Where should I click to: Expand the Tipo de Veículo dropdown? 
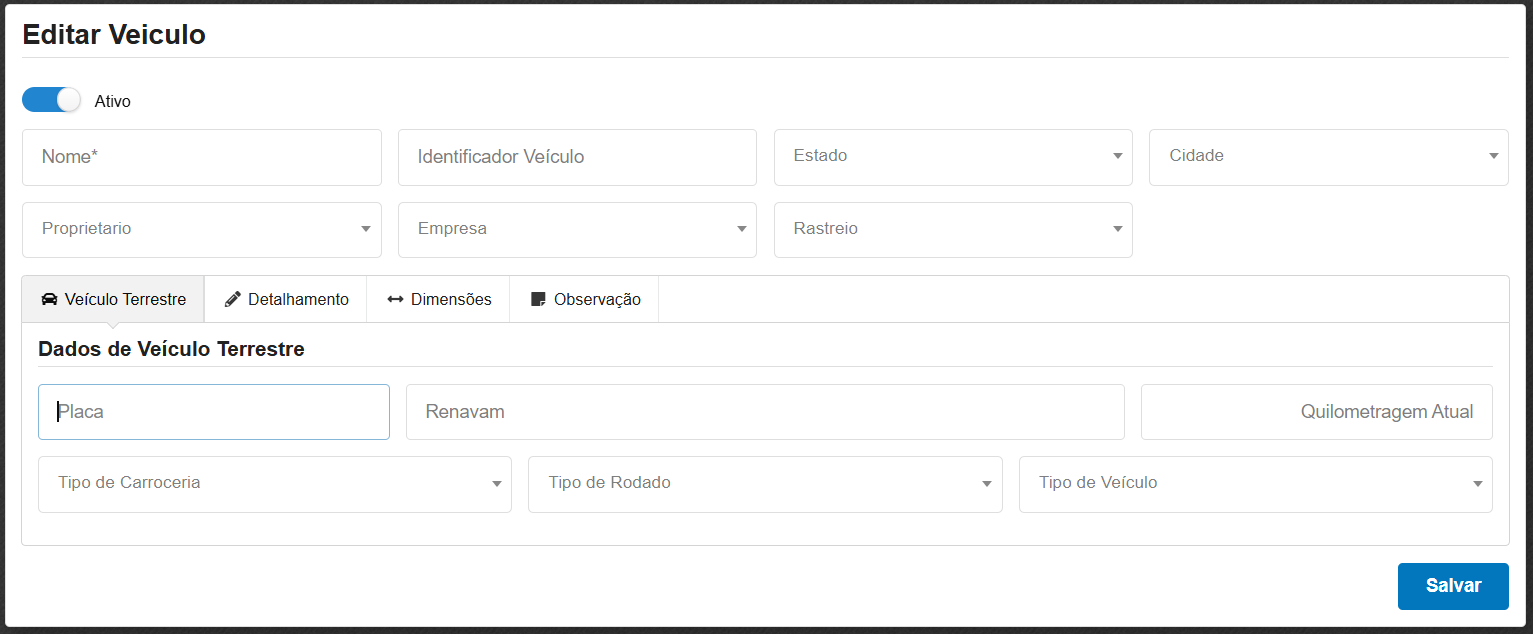tap(1255, 485)
